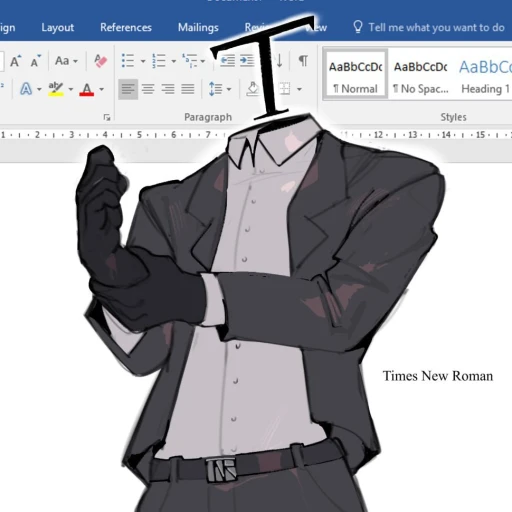This screenshot has height=512, width=512.
Task: Open the font color dropdown arrow
Action: point(101,89)
